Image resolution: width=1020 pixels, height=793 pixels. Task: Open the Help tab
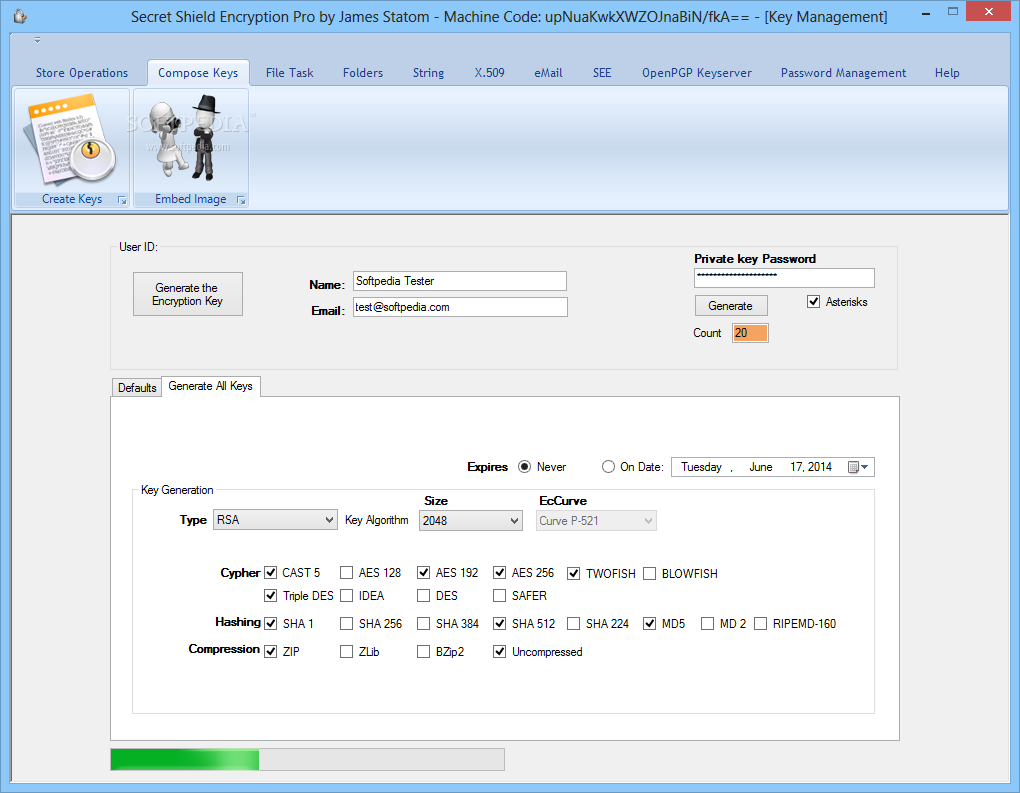947,73
